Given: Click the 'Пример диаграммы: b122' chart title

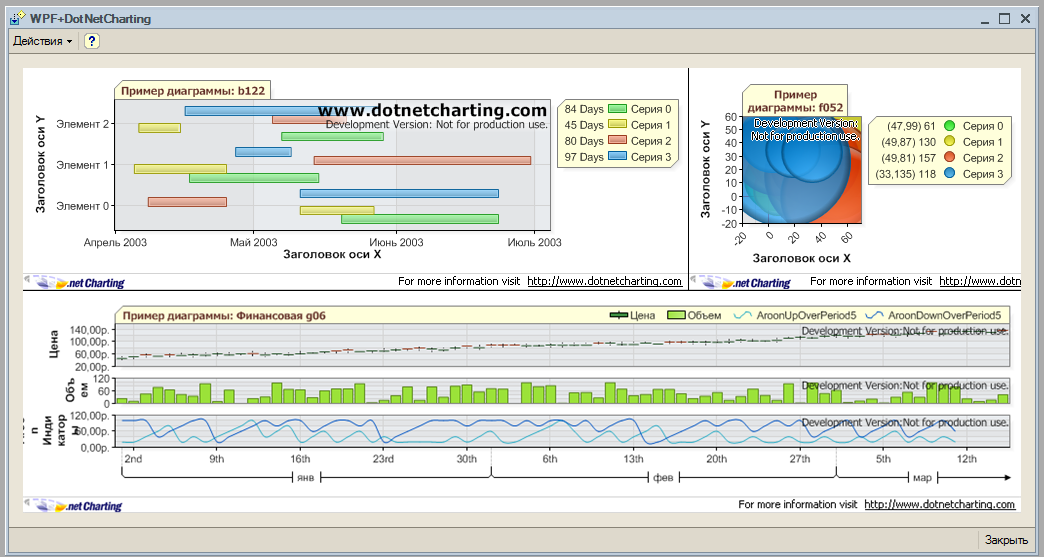Looking at the screenshot, I should (193, 91).
